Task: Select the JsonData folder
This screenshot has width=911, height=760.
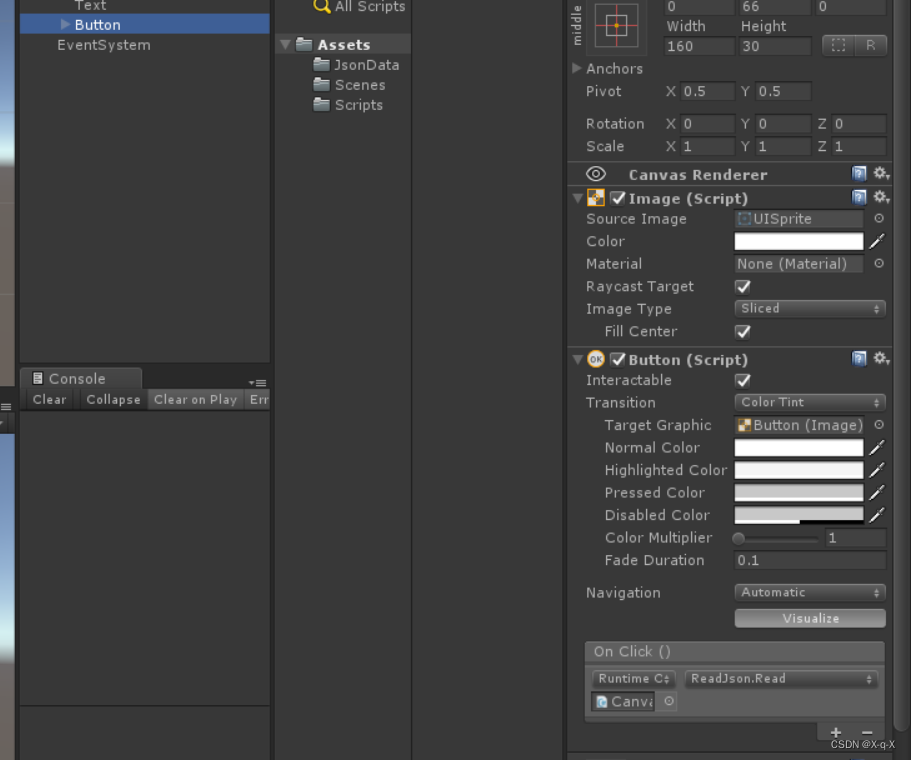Action: point(356,64)
